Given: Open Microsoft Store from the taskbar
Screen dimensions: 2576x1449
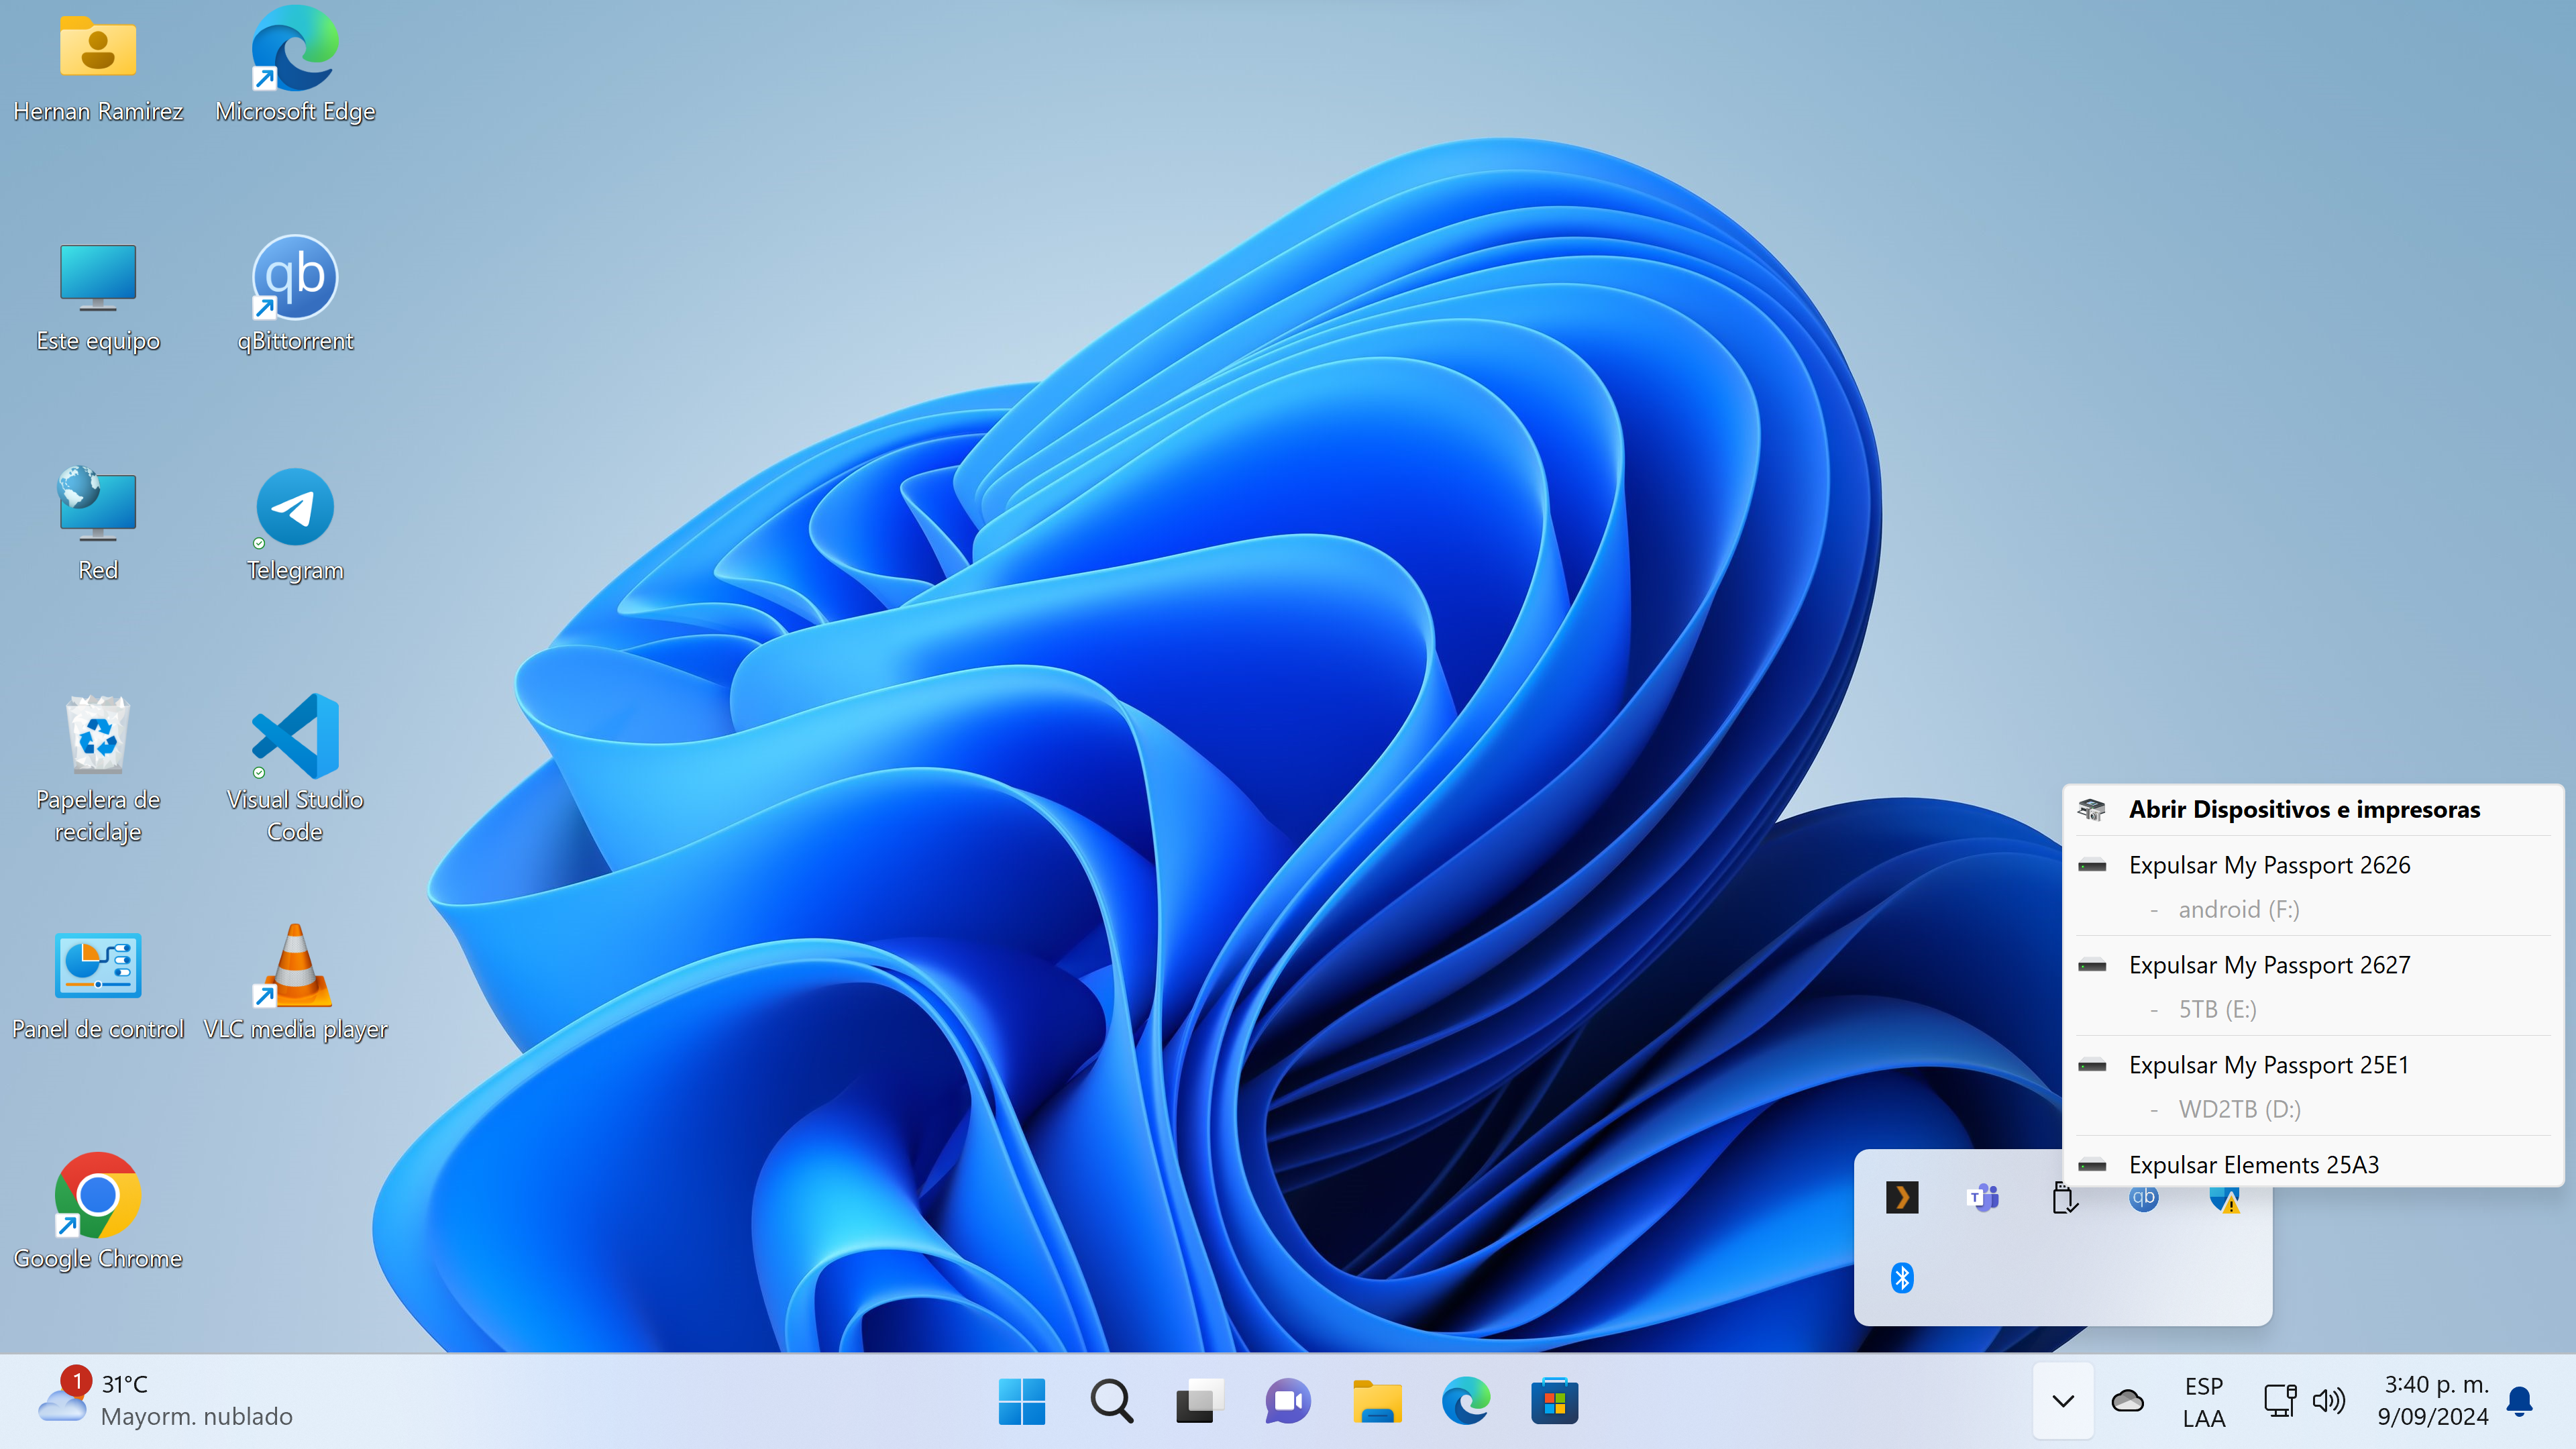Looking at the screenshot, I should 1555,1401.
